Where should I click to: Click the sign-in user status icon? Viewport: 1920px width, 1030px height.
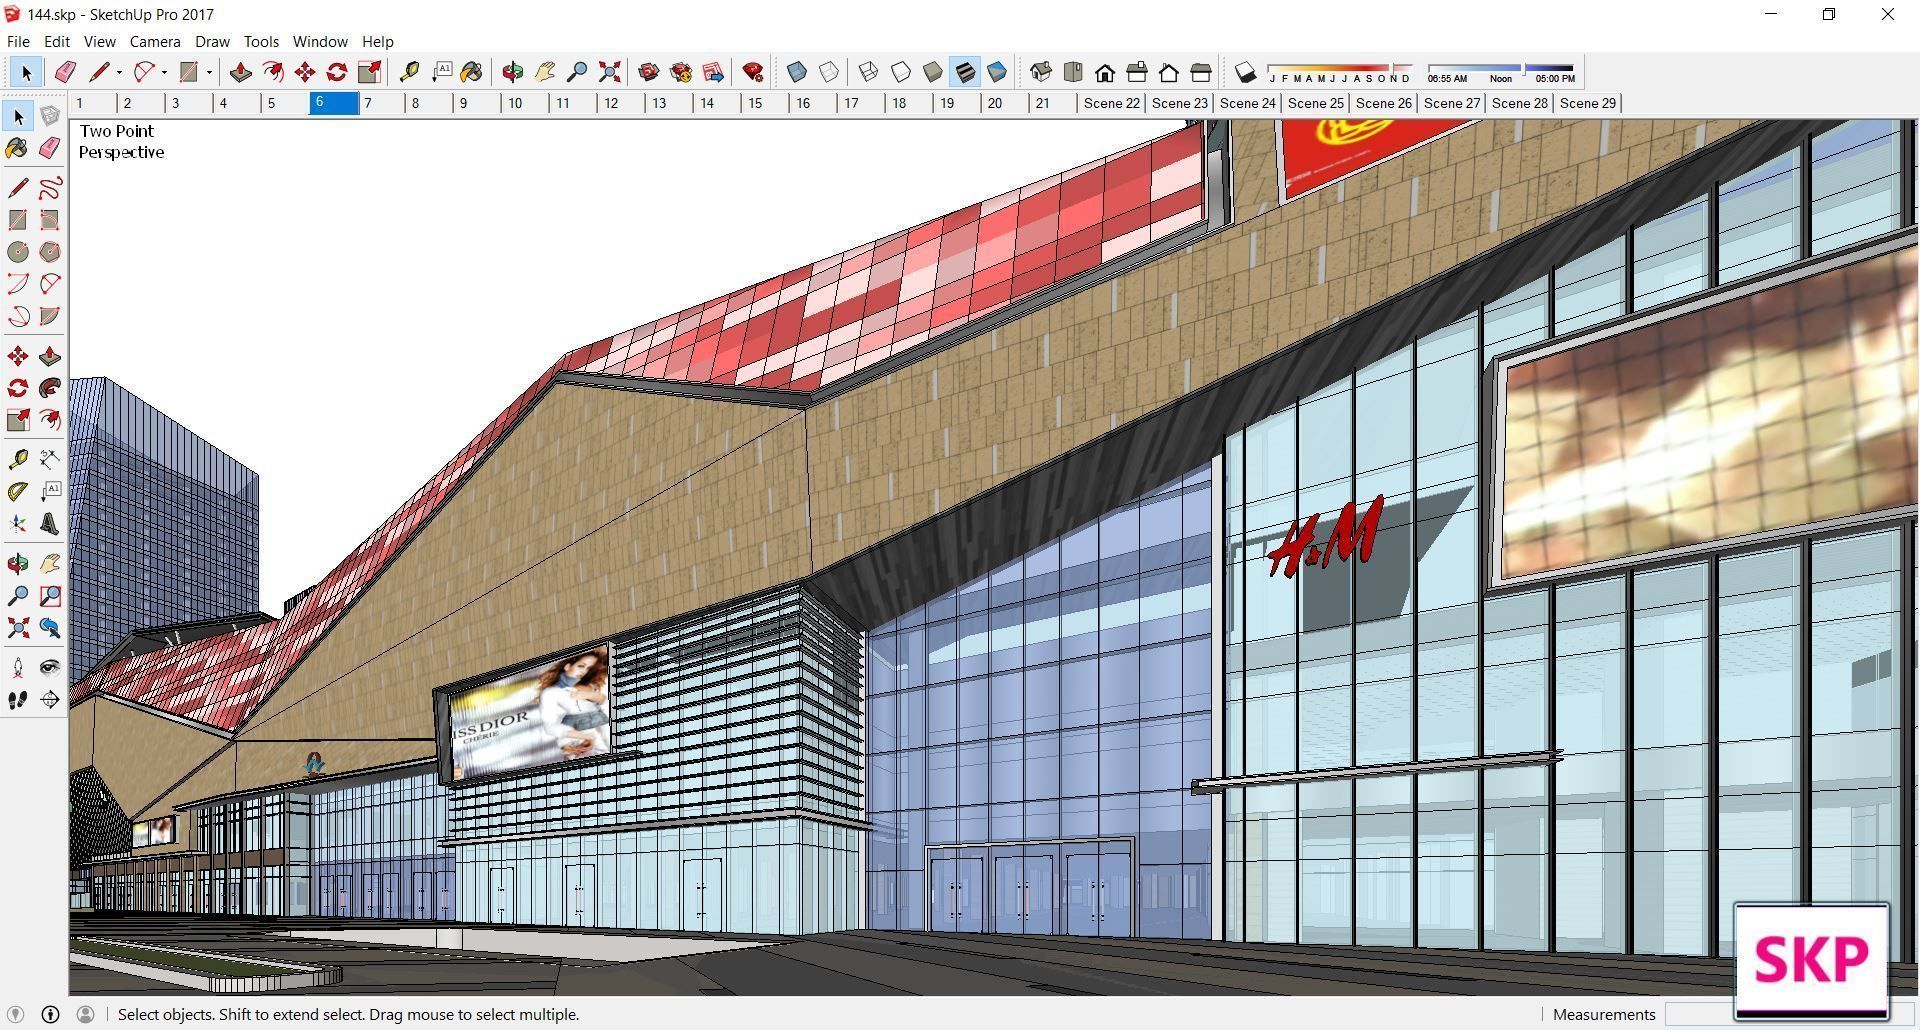85,1014
